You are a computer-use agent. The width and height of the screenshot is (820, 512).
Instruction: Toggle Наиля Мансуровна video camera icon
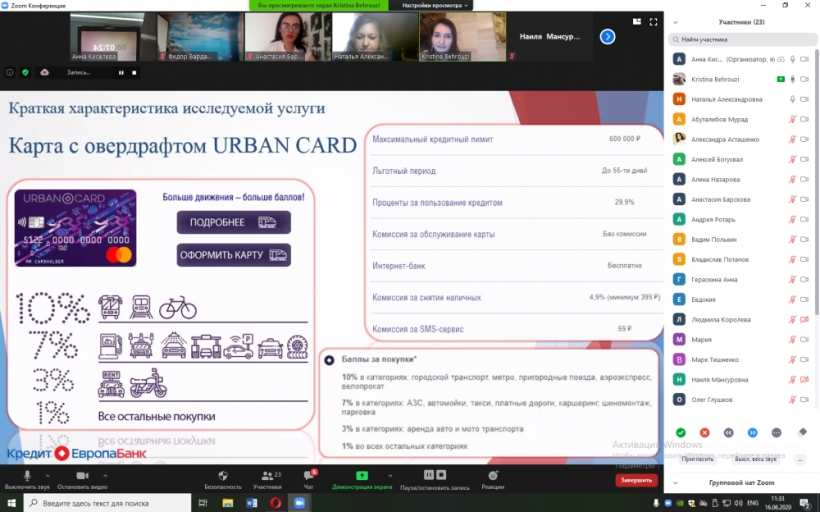(805, 380)
